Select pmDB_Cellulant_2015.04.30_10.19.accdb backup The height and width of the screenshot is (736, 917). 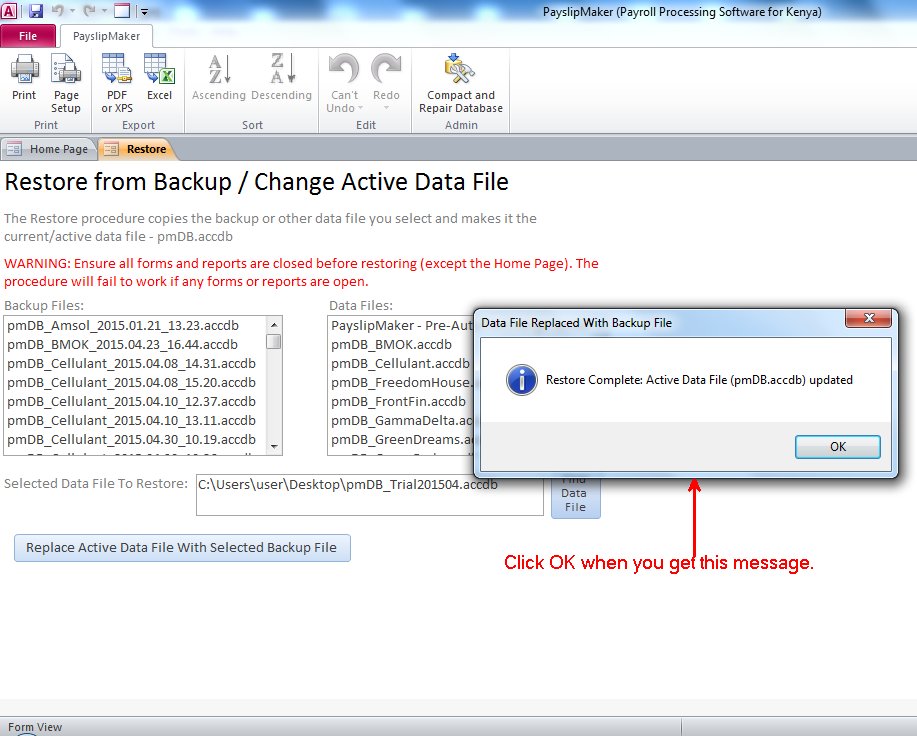point(132,440)
